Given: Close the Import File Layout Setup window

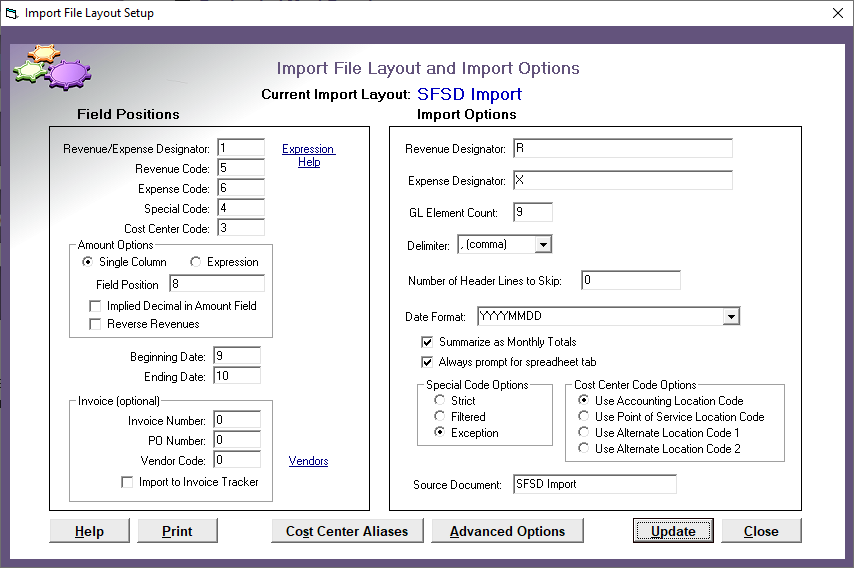Looking at the screenshot, I should [838, 13].
